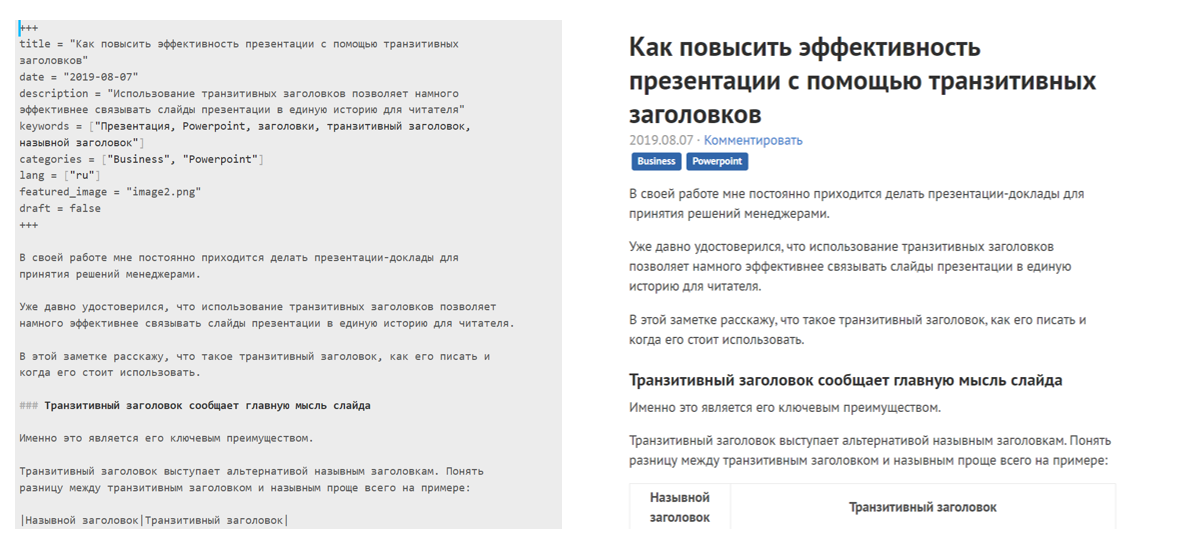Screen dimensions: 1201x546
Task: Click the opening +++ front matter delimiter
Action: tap(28, 28)
